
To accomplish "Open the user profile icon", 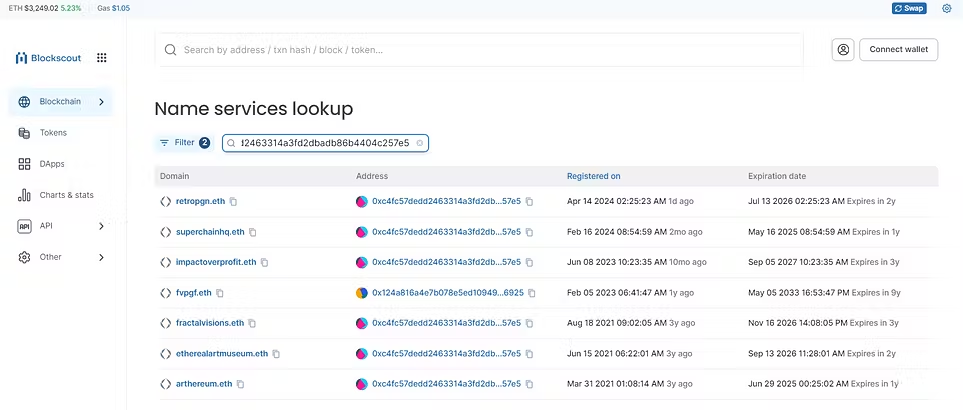I will click(843, 50).
